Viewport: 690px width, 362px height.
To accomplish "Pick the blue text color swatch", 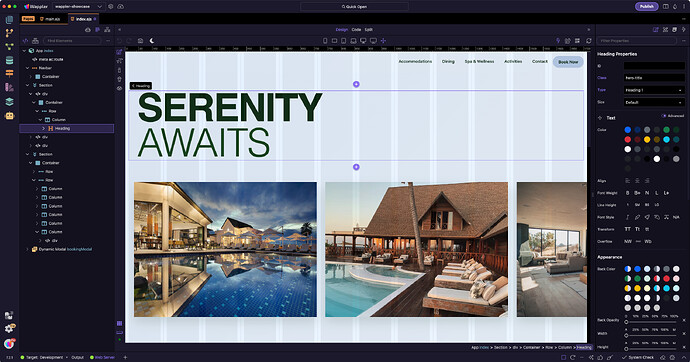I will click(x=628, y=130).
